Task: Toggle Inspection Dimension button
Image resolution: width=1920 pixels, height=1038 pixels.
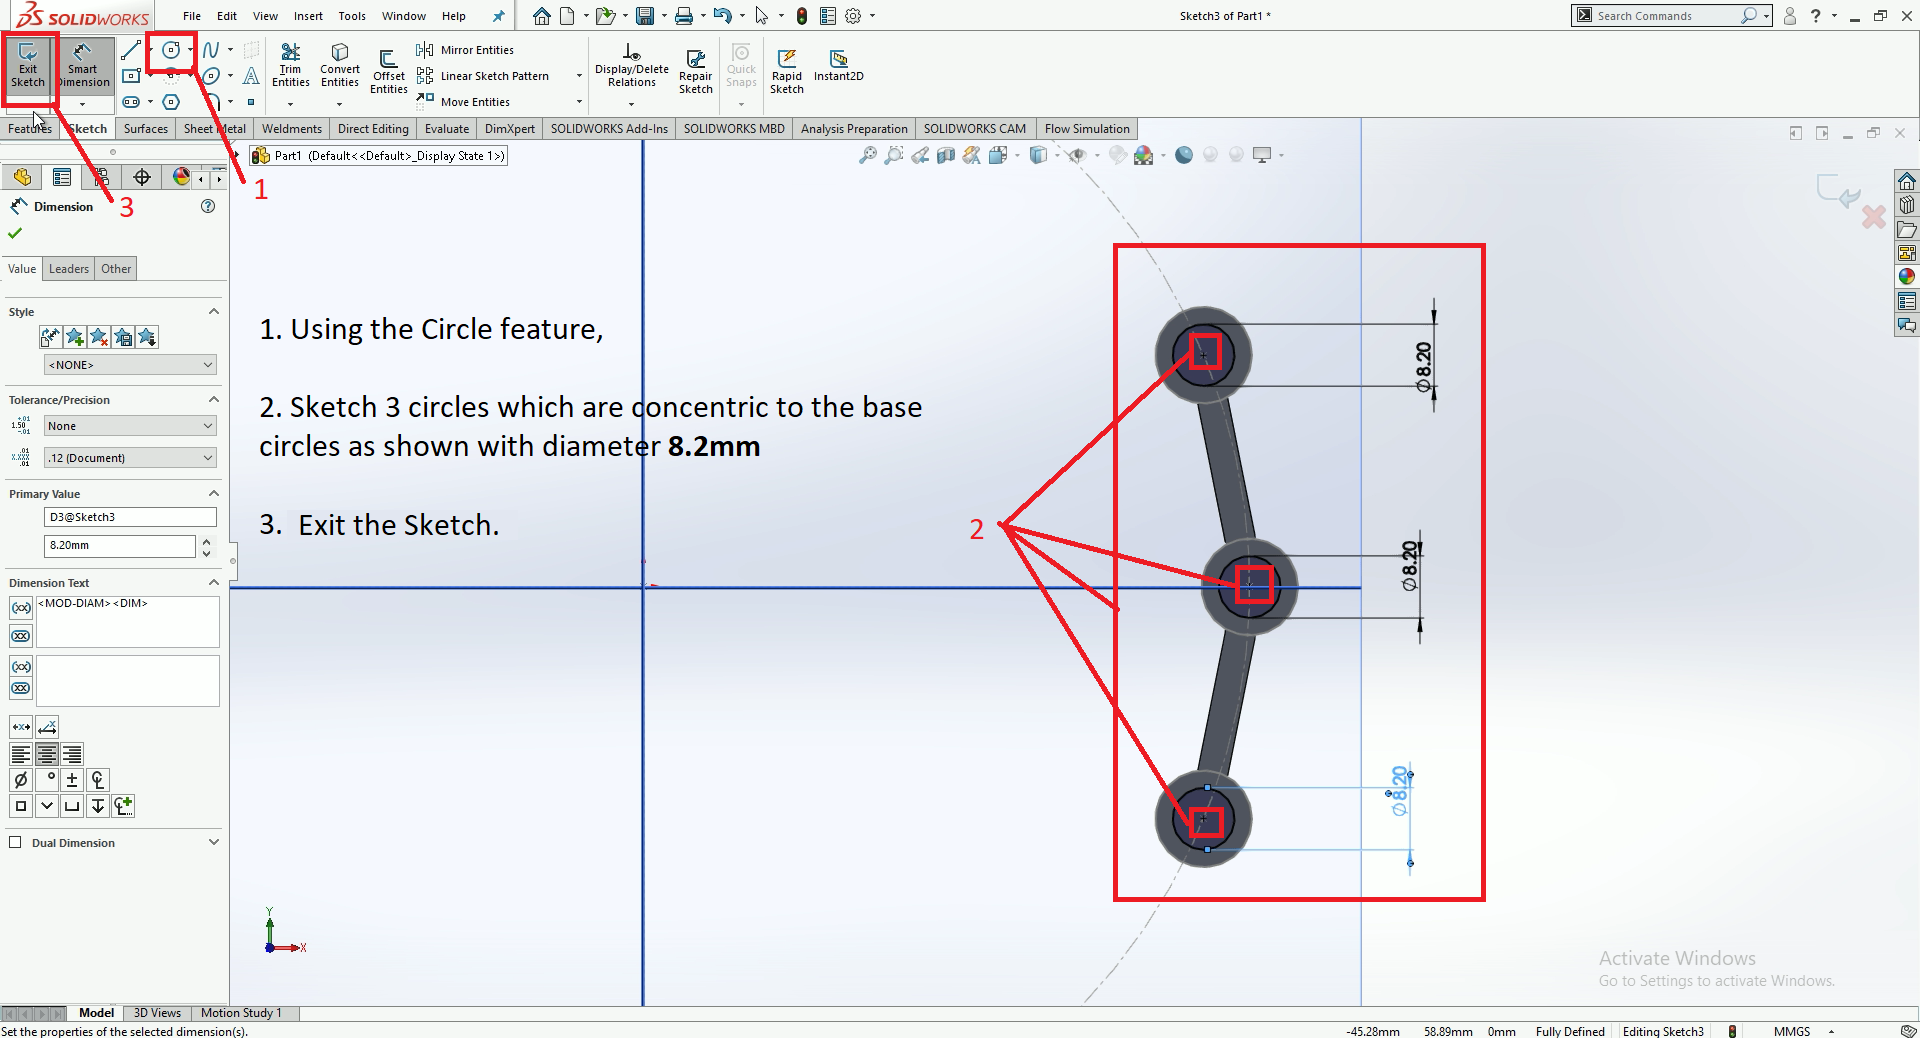Action: [21, 636]
